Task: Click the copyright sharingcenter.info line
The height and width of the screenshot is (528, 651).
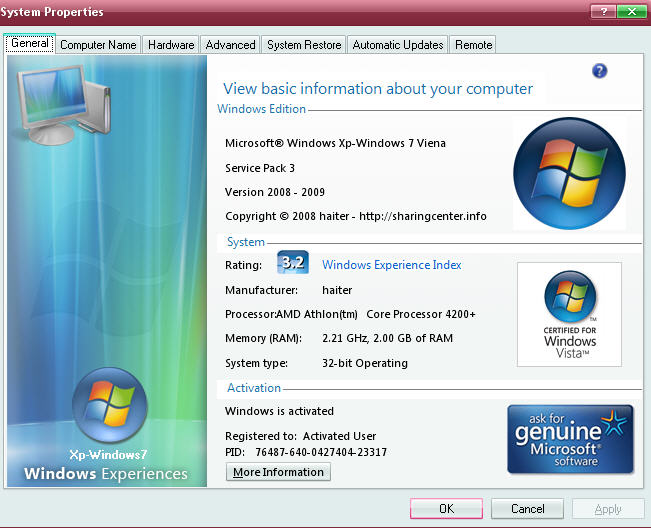Action: [356, 216]
